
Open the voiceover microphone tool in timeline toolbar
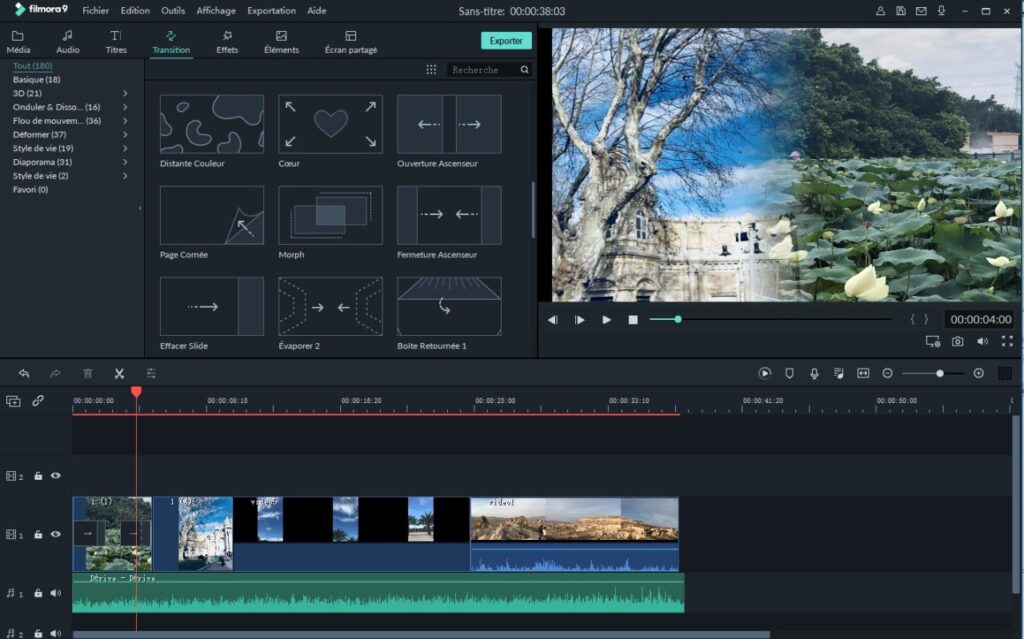[x=814, y=373]
